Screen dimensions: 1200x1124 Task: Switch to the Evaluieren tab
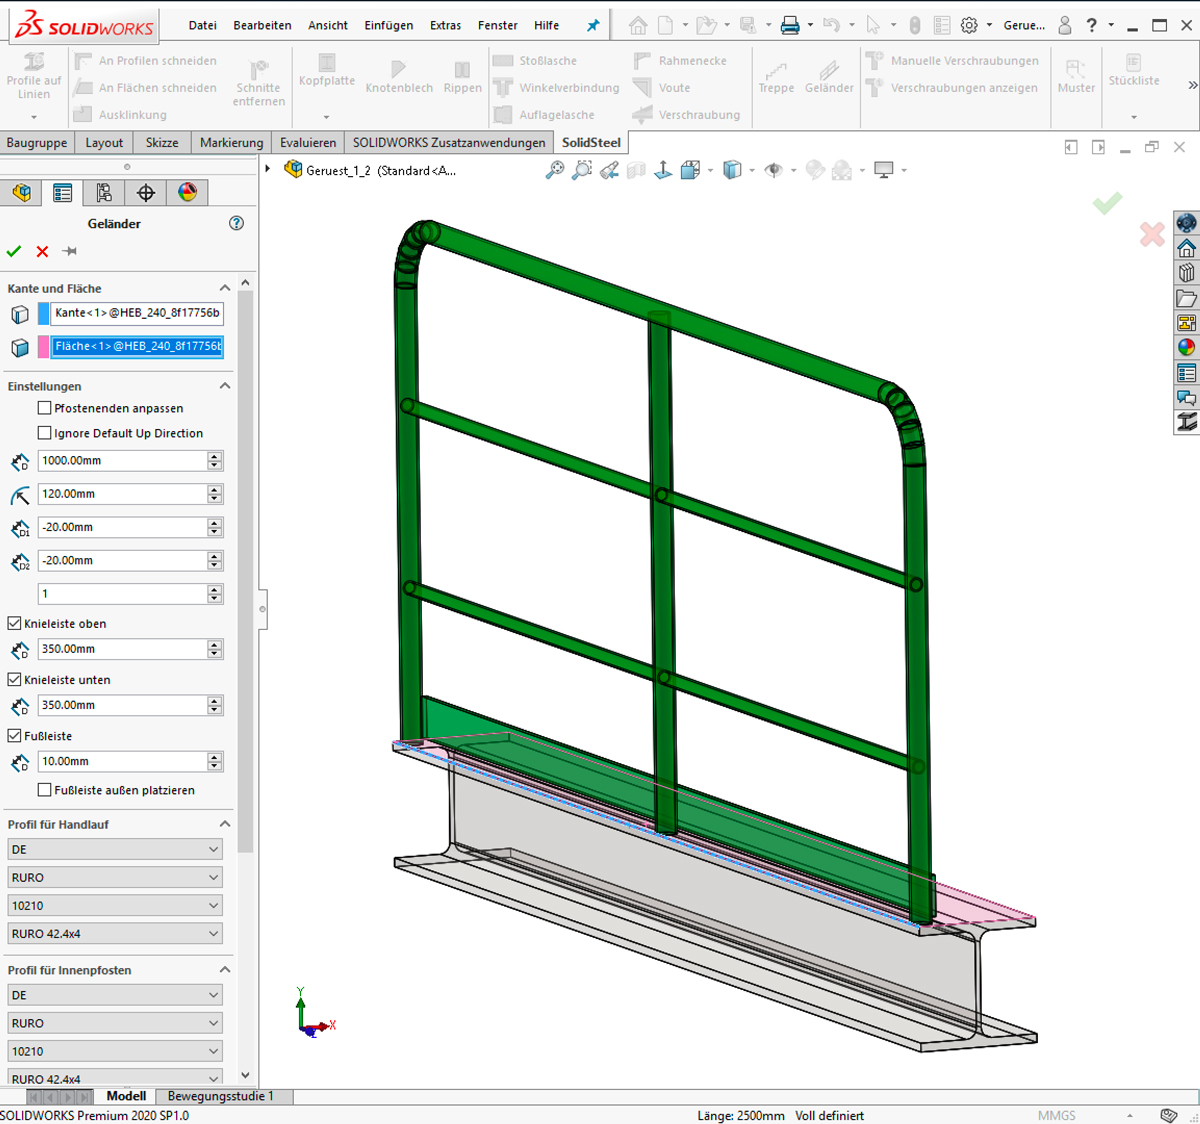pyautogui.click(x=308, y=143)
